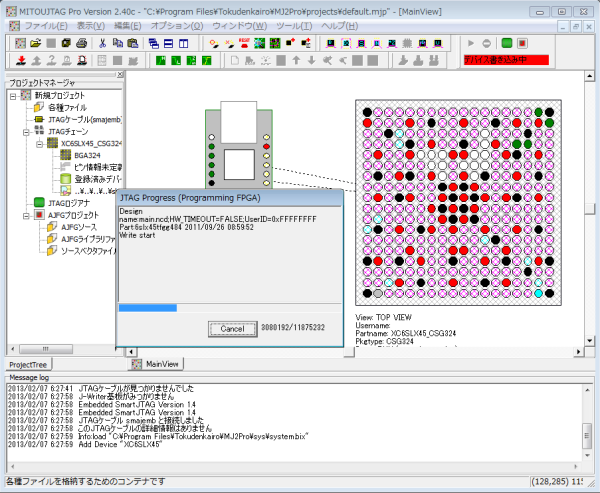Click the red LED on the board
Viewport: 600px width, 493px height.
pos(267,145)
